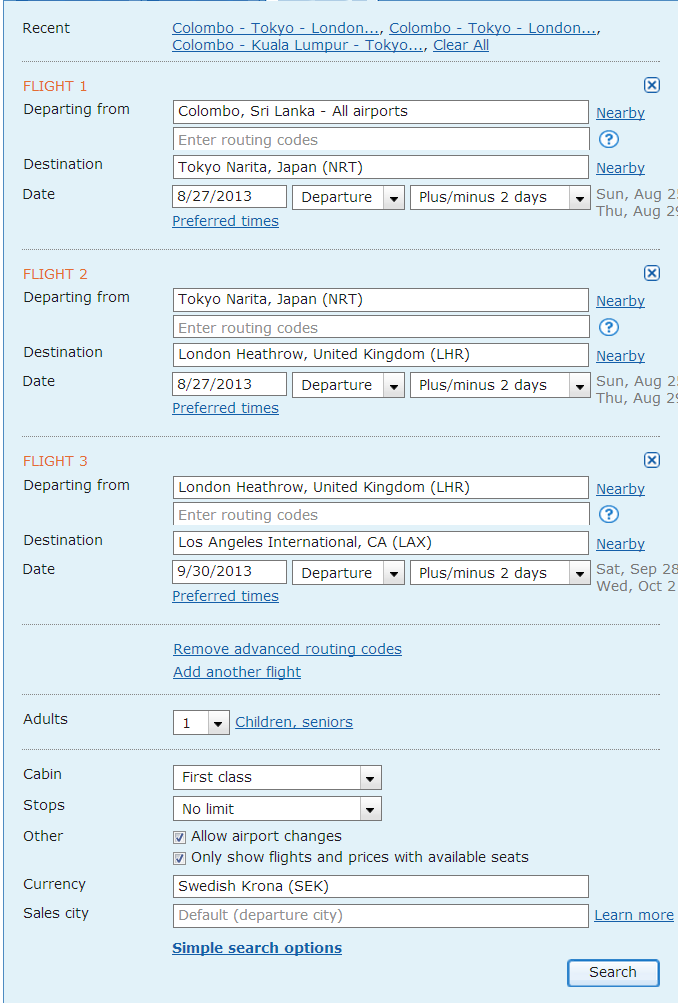Toggle Allow airport changes checkbox
Image resolution: width=678 pixels, height=1003 pixels.
tap(180, 837)
